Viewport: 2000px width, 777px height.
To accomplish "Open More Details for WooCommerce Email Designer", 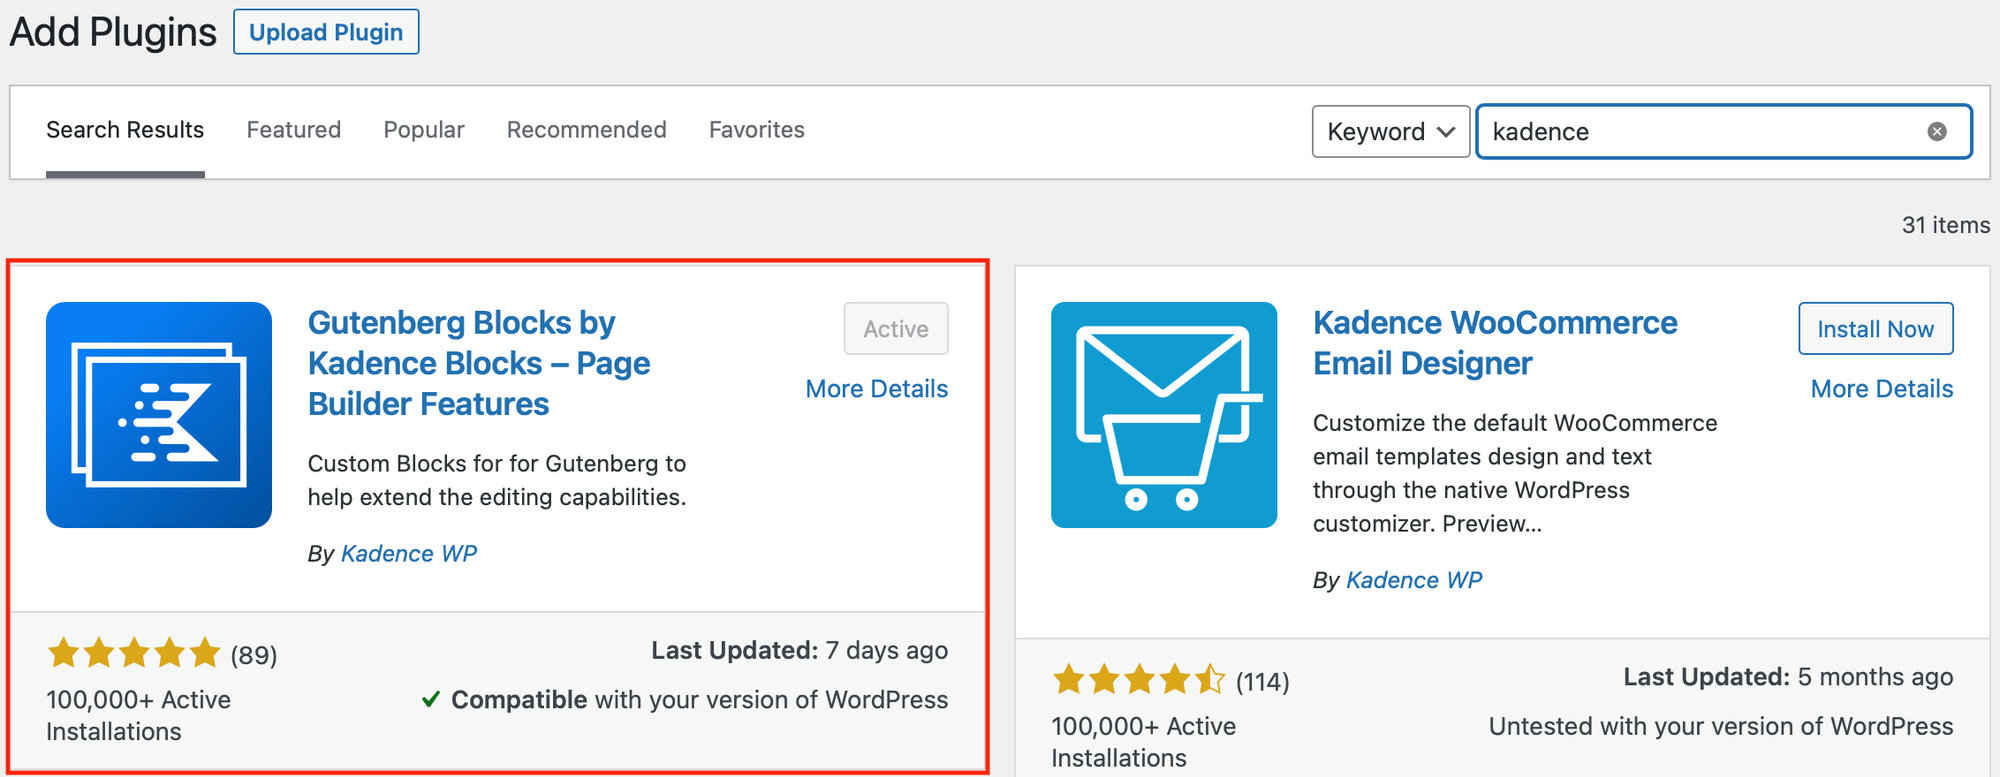I will (1882, 389).
